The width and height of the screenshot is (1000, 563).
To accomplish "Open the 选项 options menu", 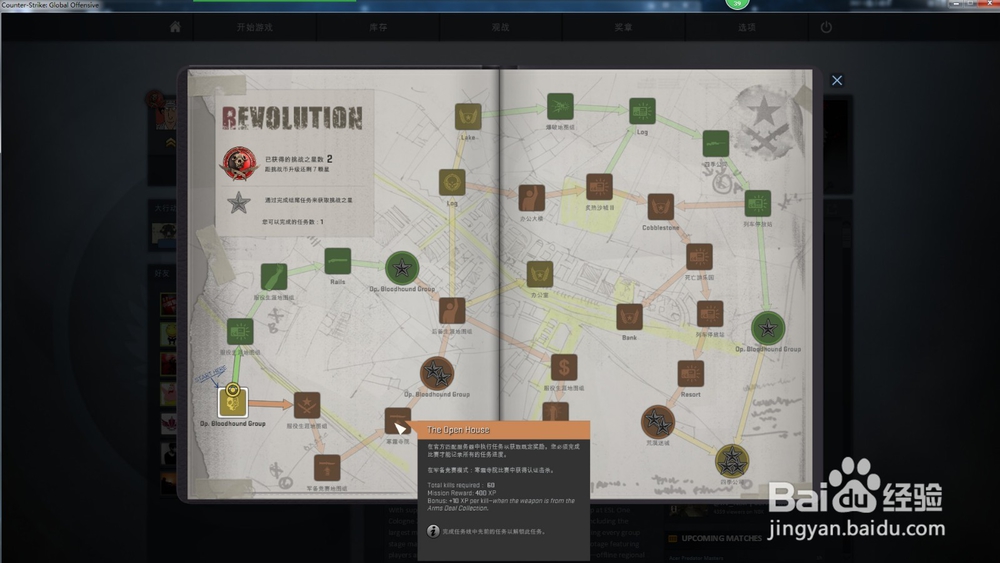I will 747,27.
